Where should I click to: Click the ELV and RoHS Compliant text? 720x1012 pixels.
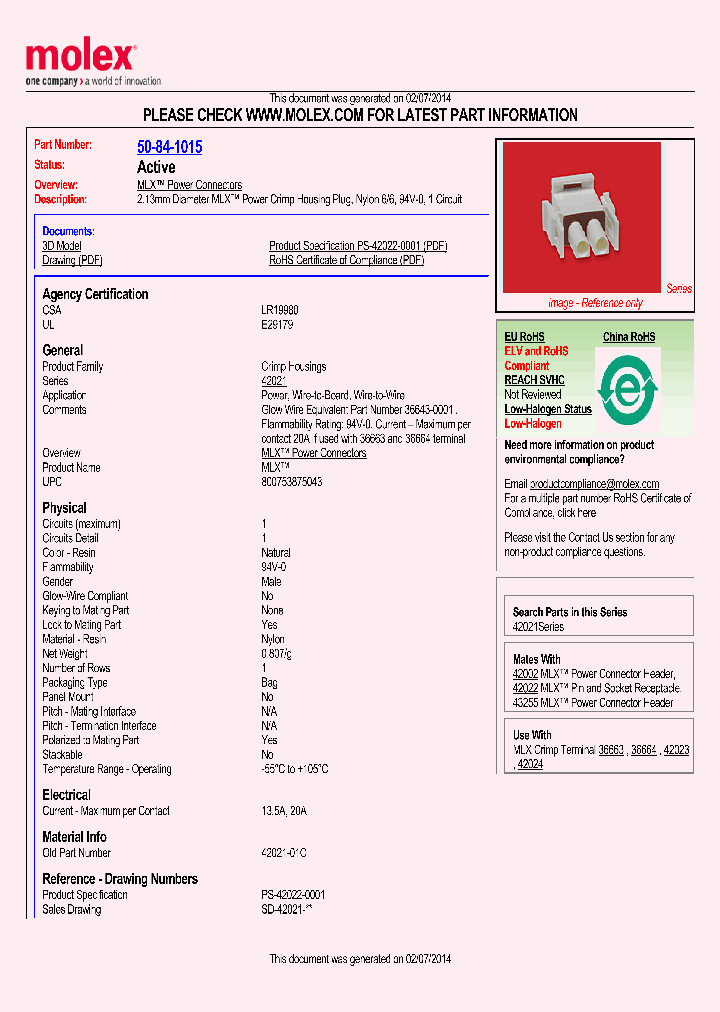536,358
